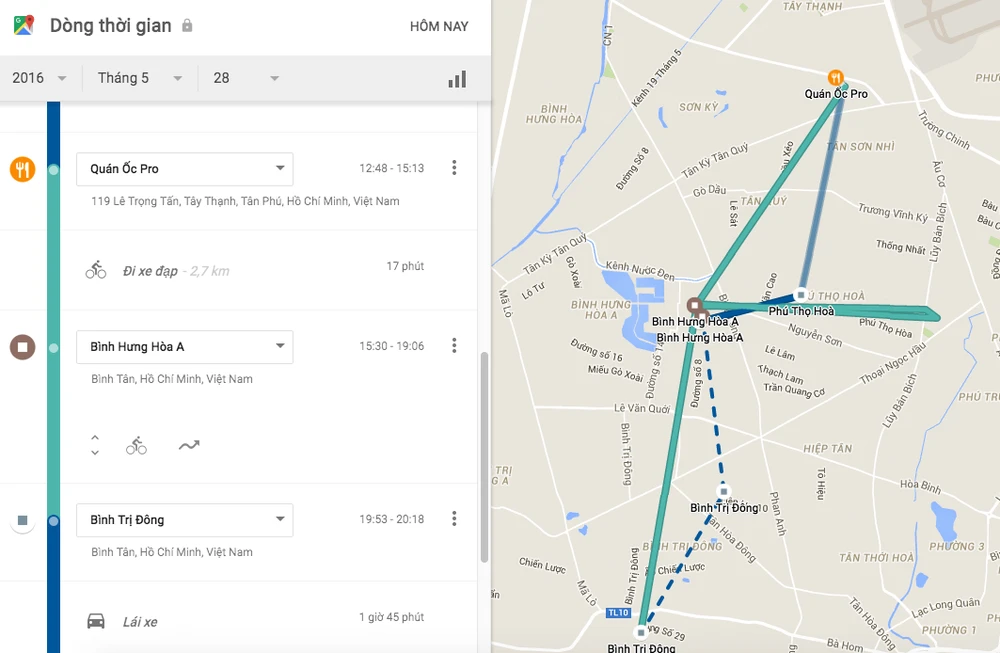
Task: Click the Đi xe đạp 2,7 km segment
Action: [175, 270]
